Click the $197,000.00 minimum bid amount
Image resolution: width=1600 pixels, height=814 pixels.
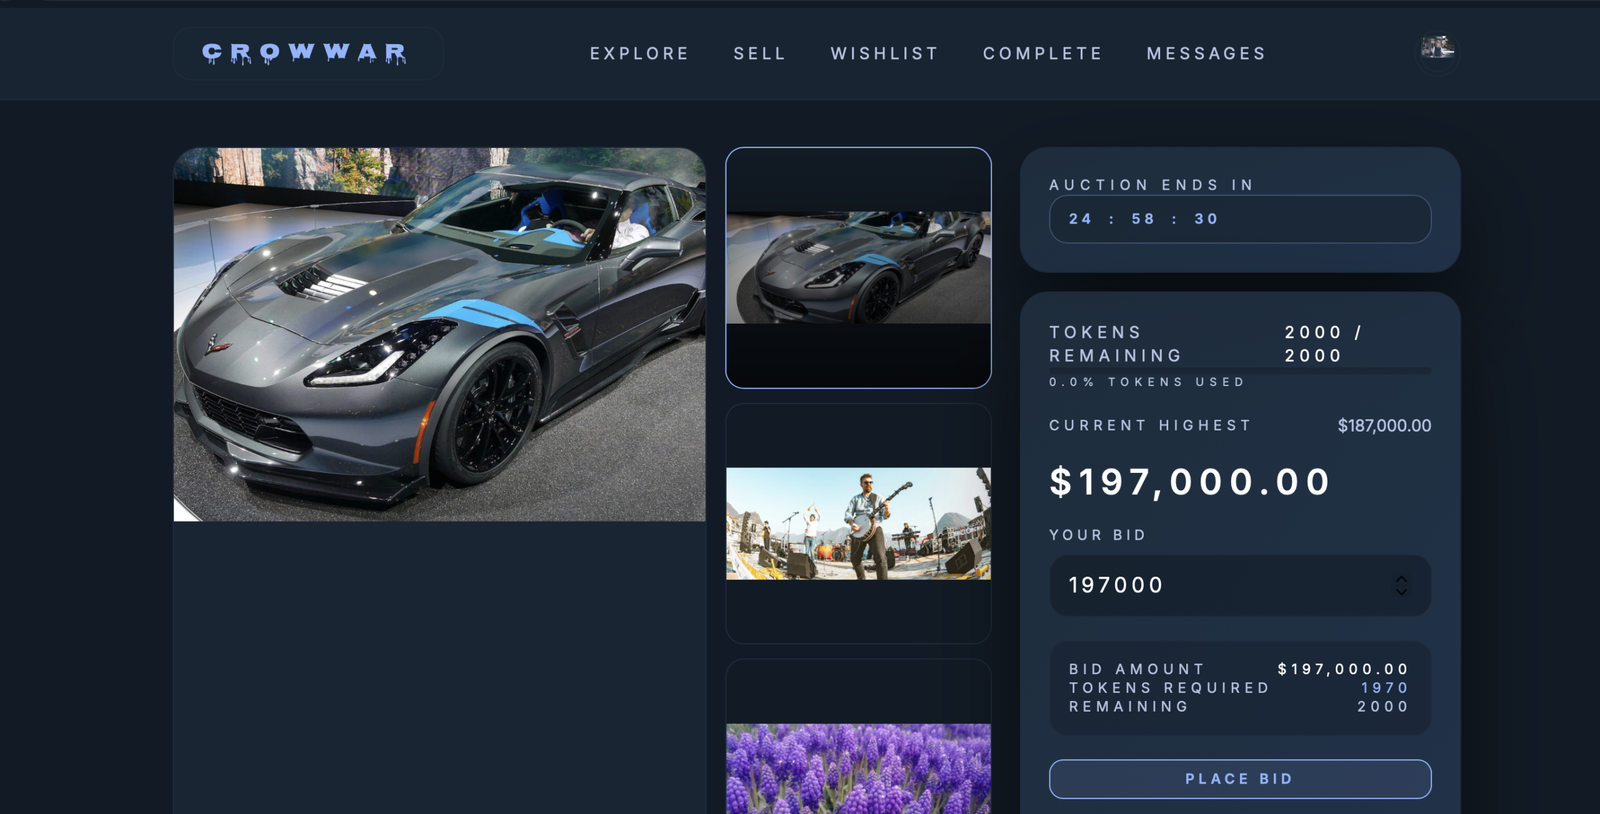pos(1190,482)
